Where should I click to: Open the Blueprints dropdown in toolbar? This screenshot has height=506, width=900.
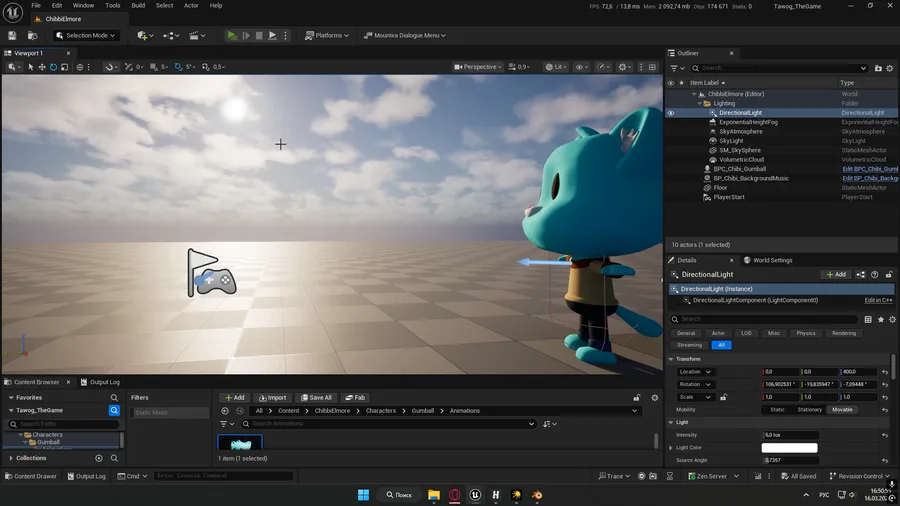click(170, 36)
